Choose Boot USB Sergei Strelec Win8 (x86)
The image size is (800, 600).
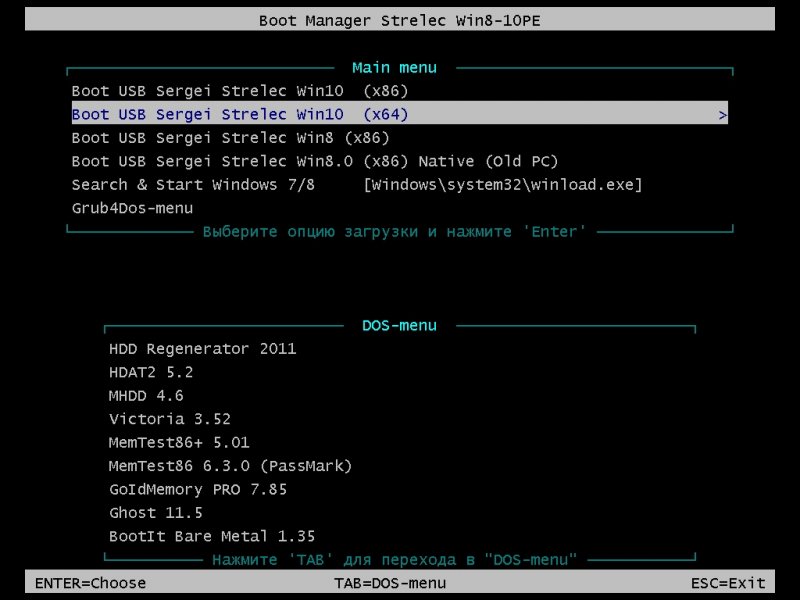(x=231, y=138)
